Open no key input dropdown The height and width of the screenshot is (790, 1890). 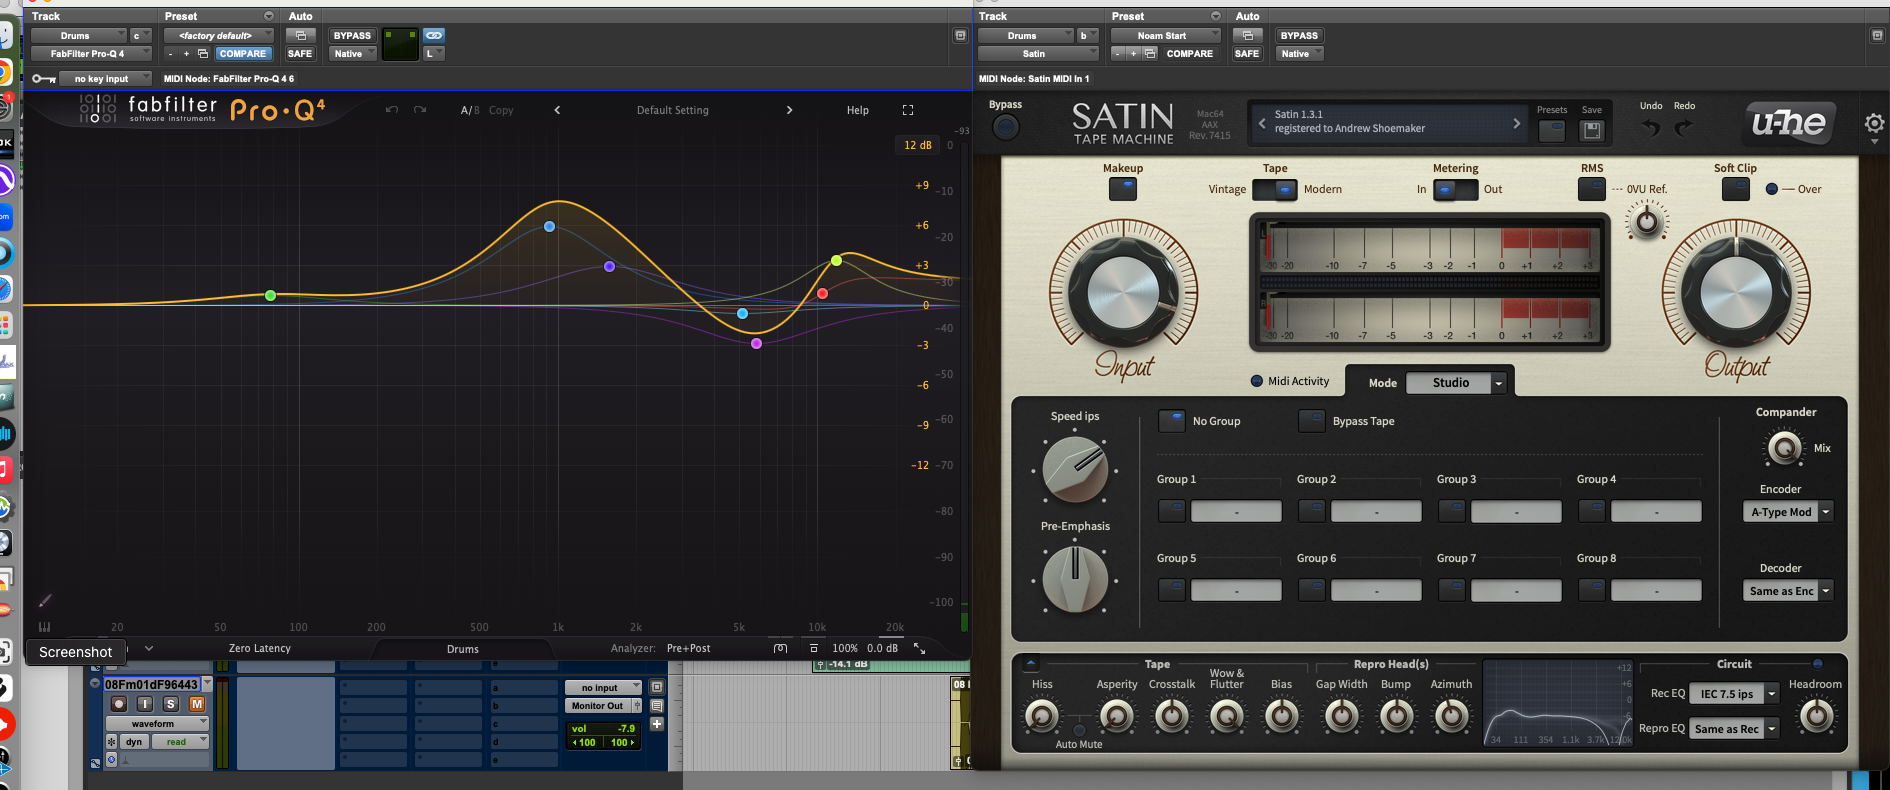[x=105, y=79]
